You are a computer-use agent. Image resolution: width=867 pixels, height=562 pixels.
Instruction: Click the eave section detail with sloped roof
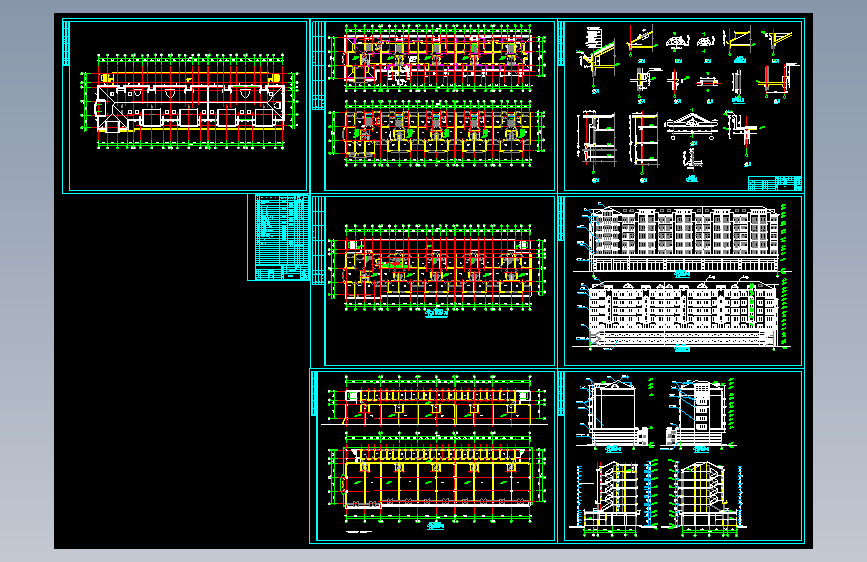click(597, 58)
